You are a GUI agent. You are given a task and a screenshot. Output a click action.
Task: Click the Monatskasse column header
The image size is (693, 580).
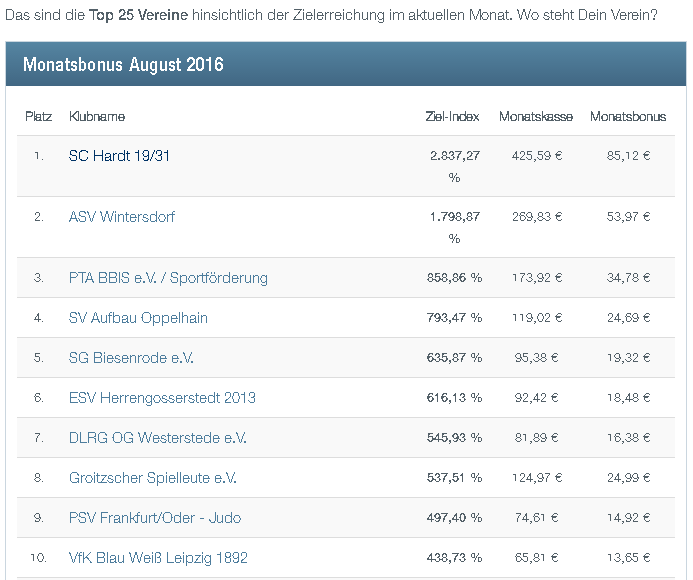pyautogui.click(x=536, y=117)
